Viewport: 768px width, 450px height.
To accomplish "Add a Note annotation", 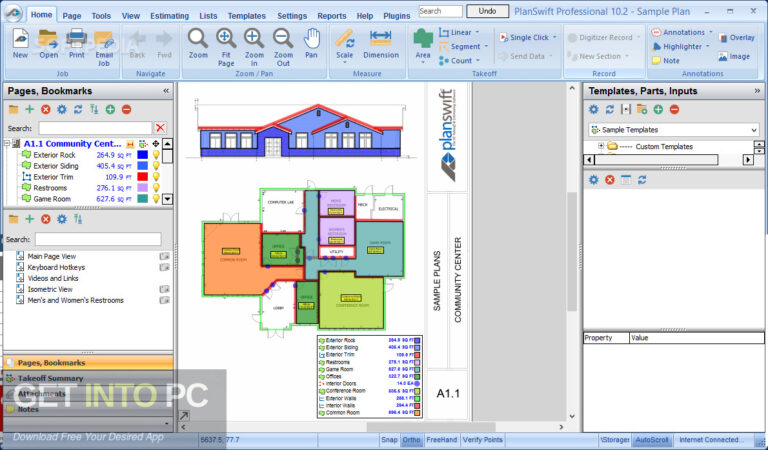I will [x=665, y=61].
